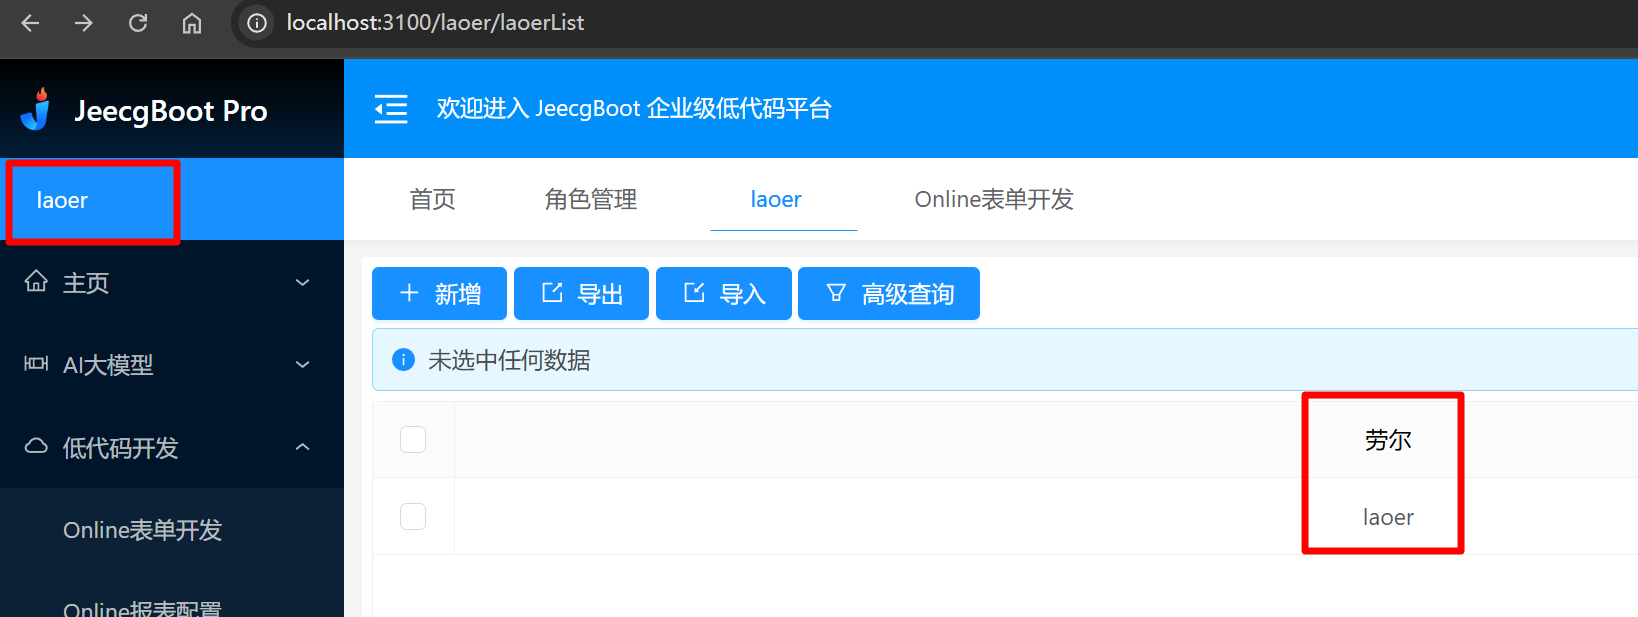Open the browser home page

(x=192, y=23)
